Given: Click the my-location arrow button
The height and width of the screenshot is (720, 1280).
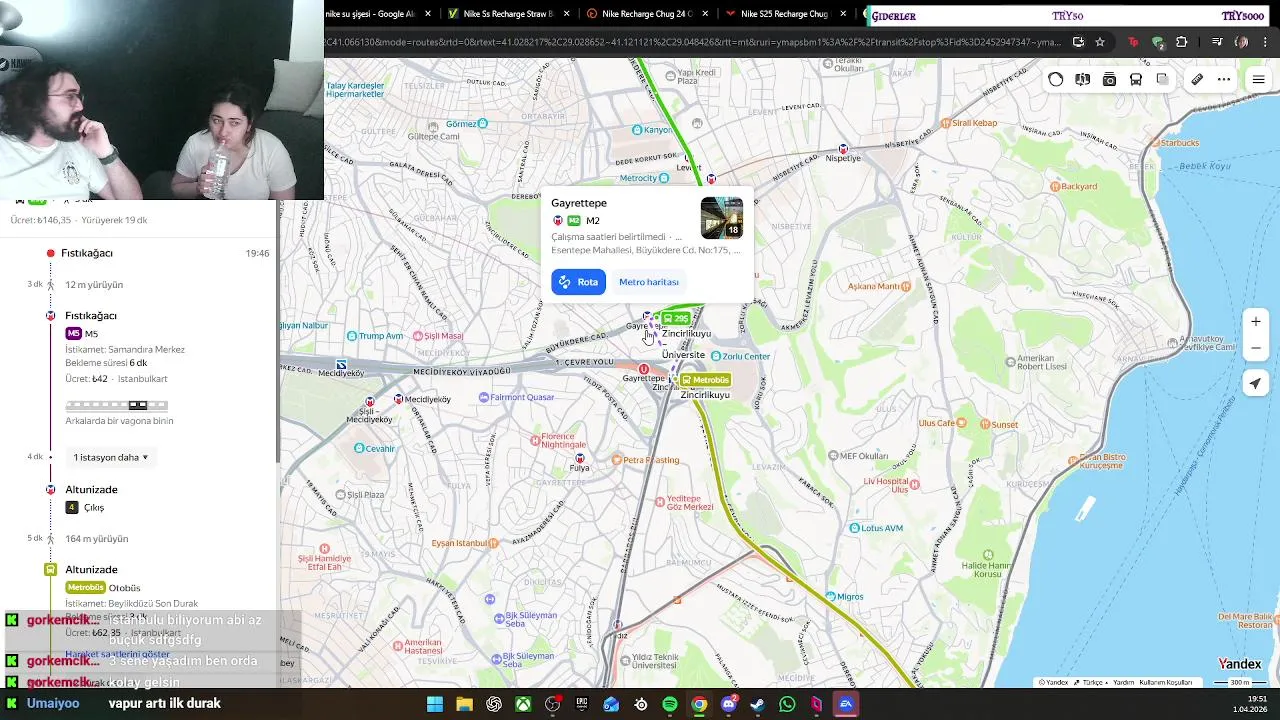Looking at the screenshot, I should pos(1256,384).
